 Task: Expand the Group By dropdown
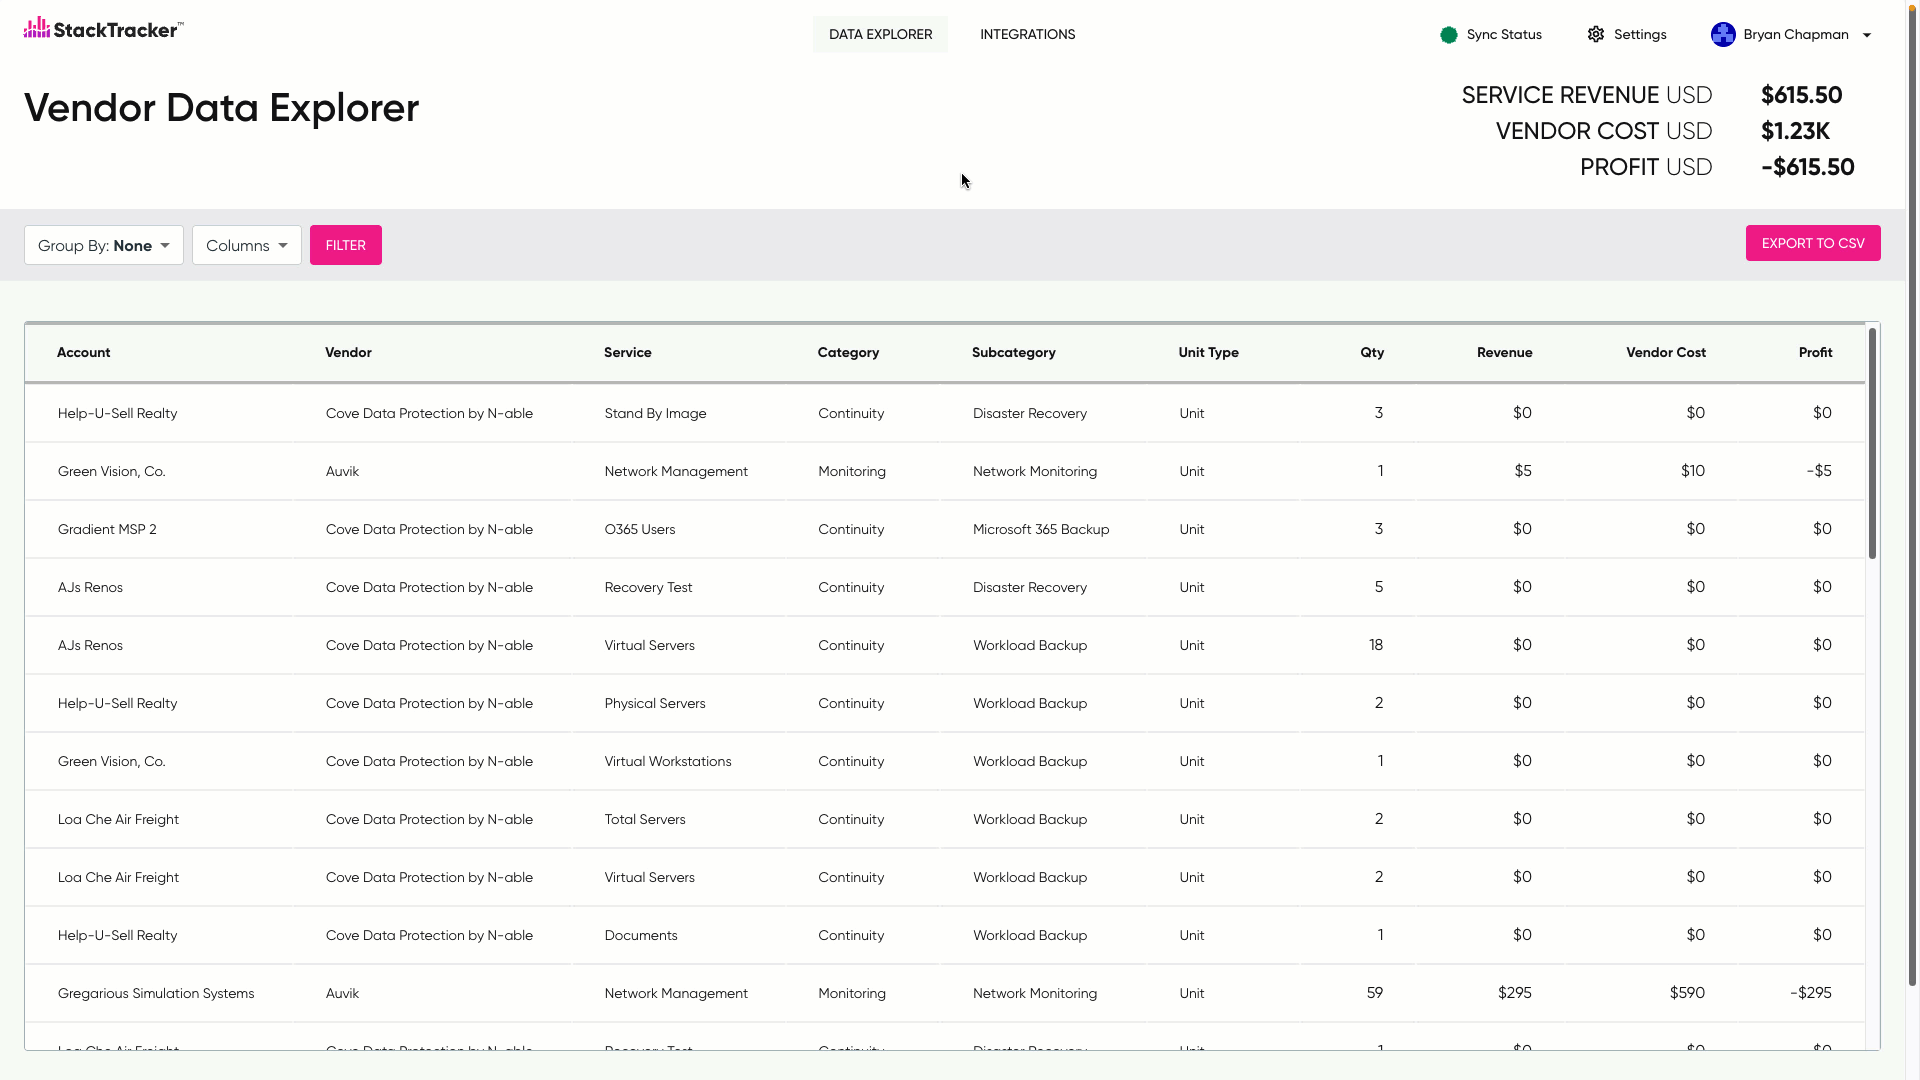[103, 244]
